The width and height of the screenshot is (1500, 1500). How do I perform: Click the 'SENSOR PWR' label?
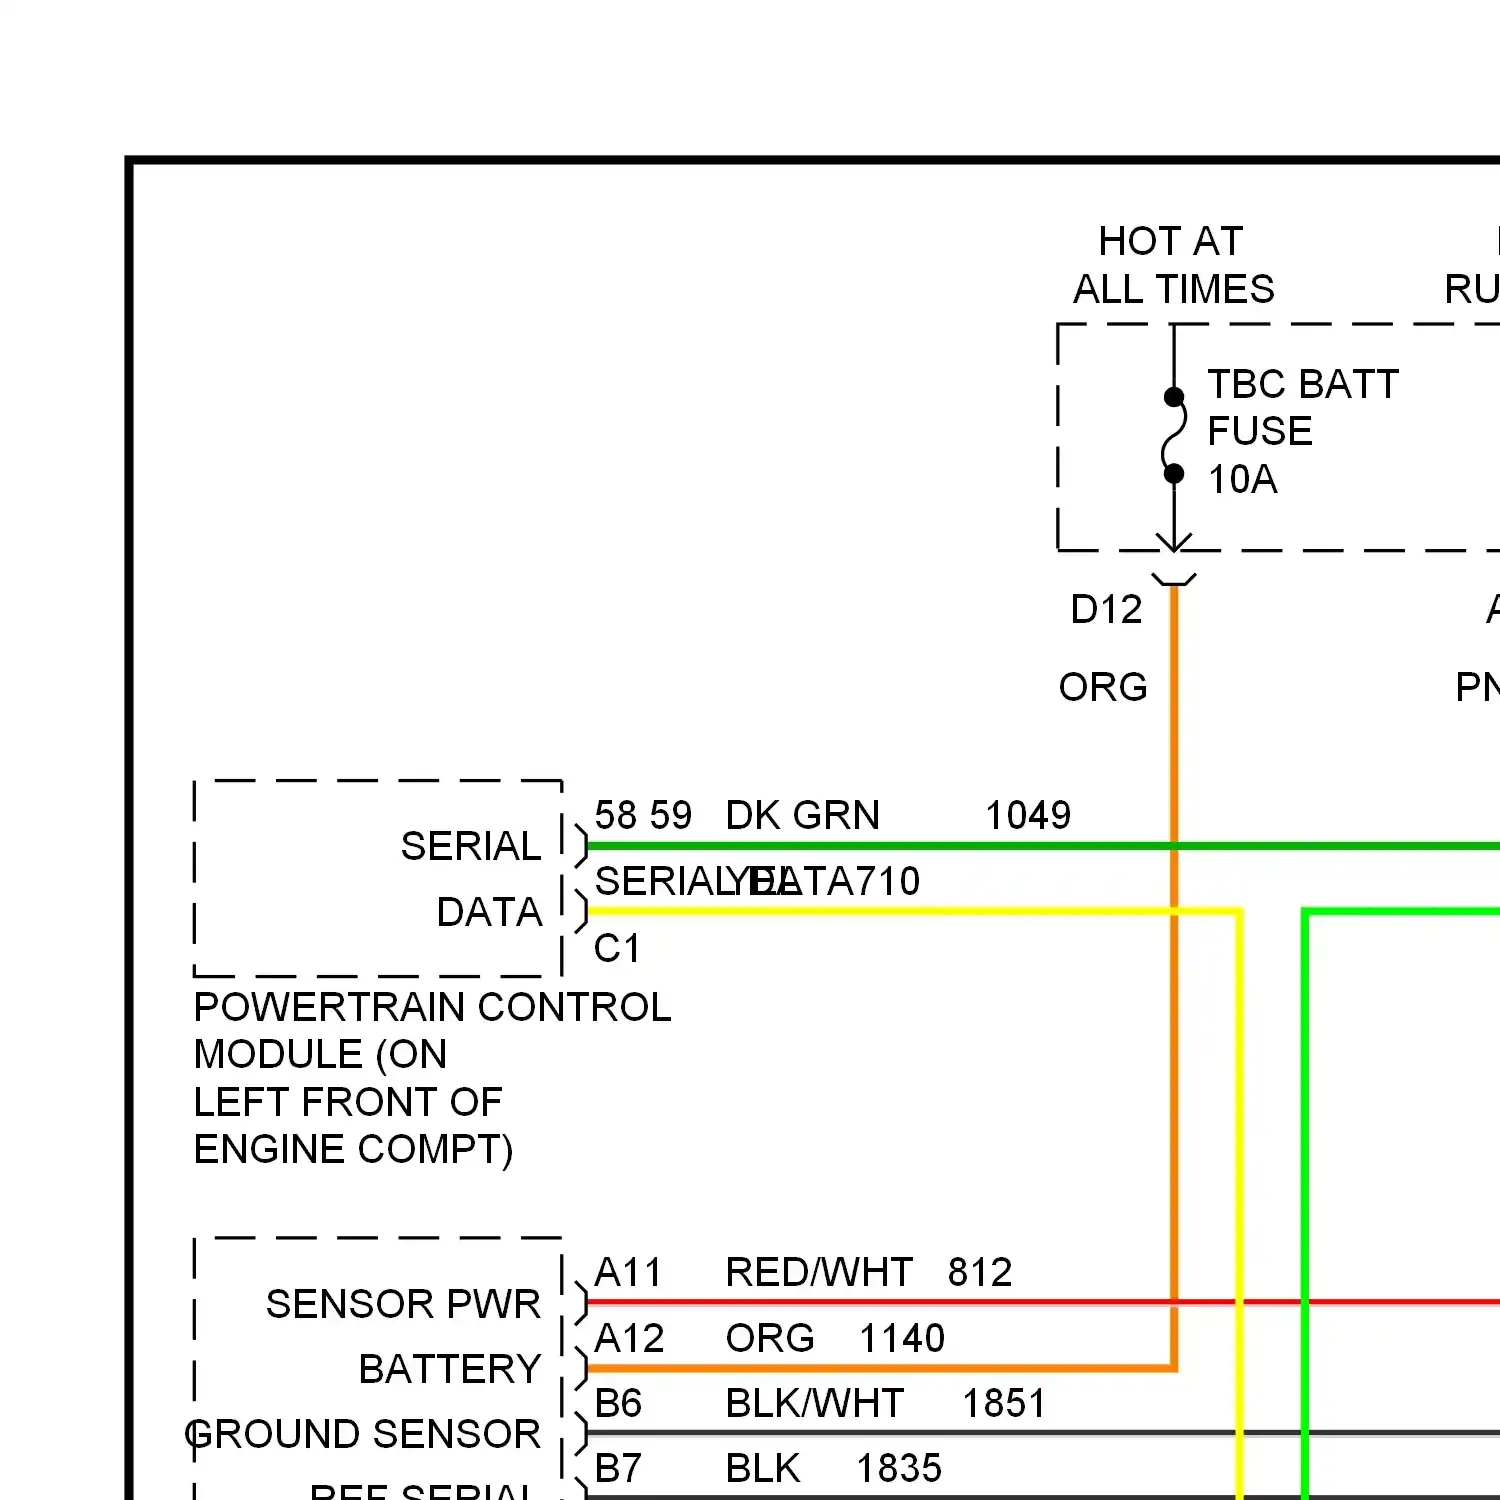[x=403, y=1304]
